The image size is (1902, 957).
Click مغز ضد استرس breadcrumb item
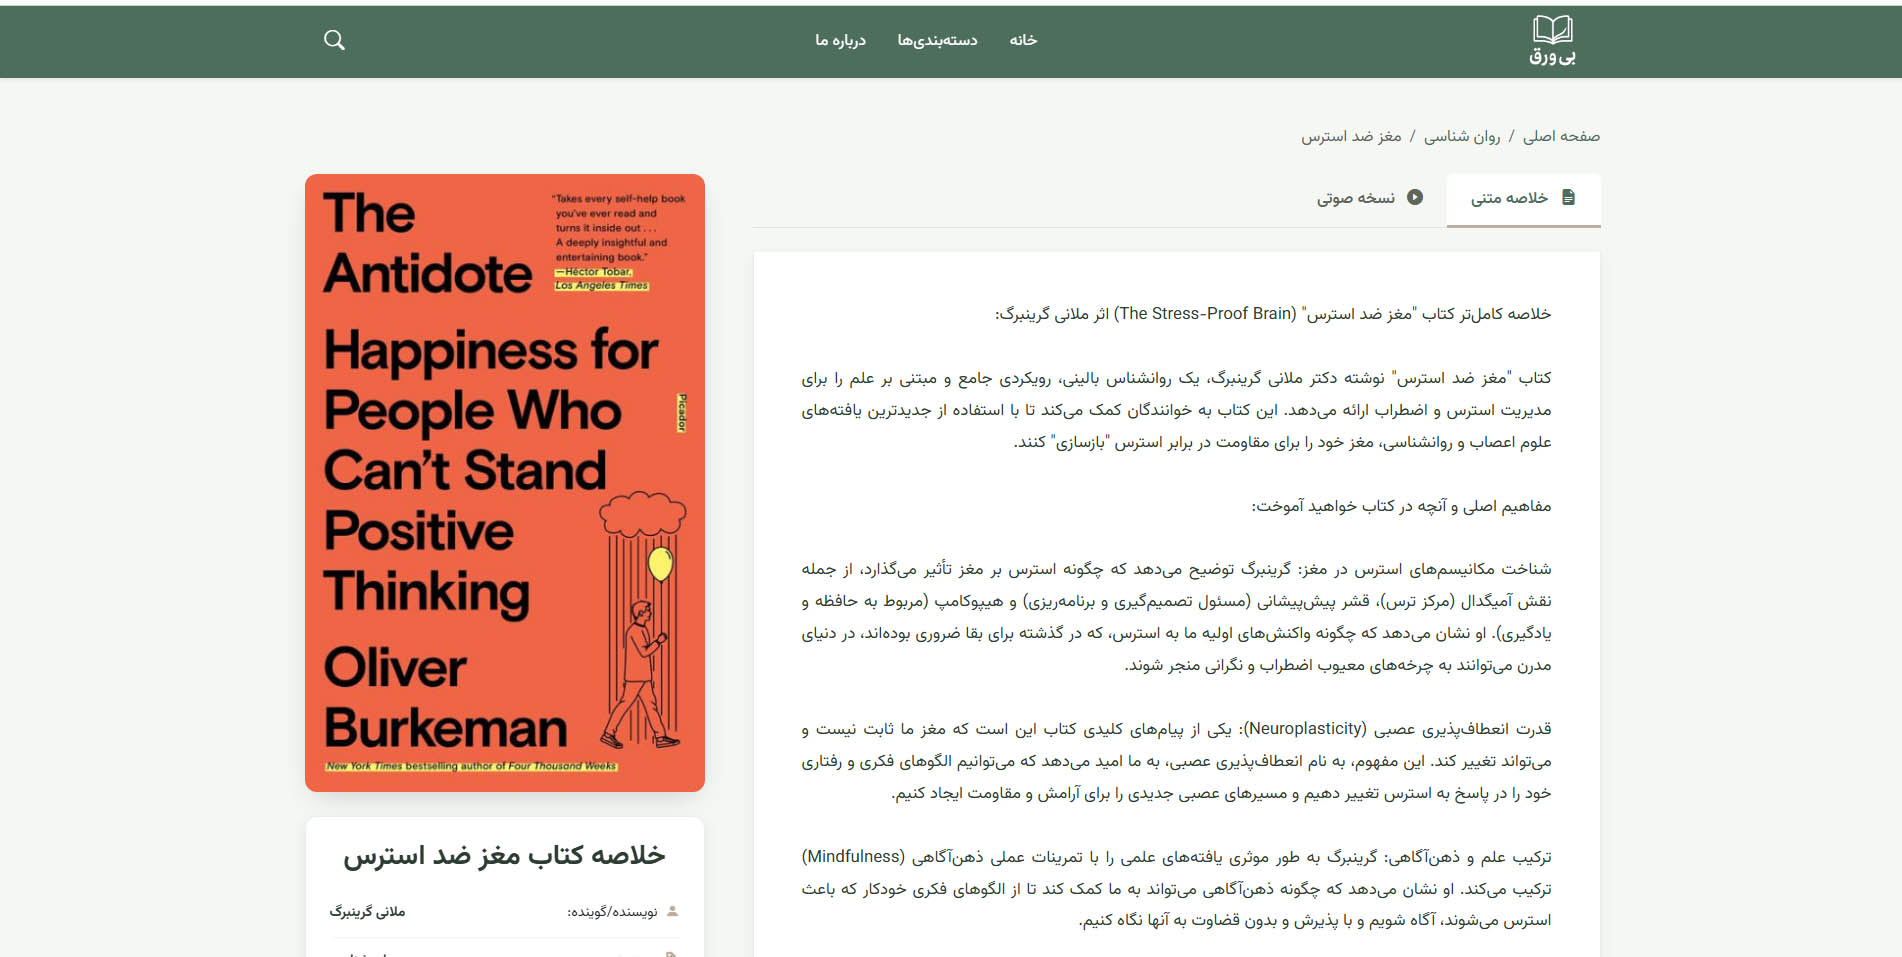(x=1351, y=136)
